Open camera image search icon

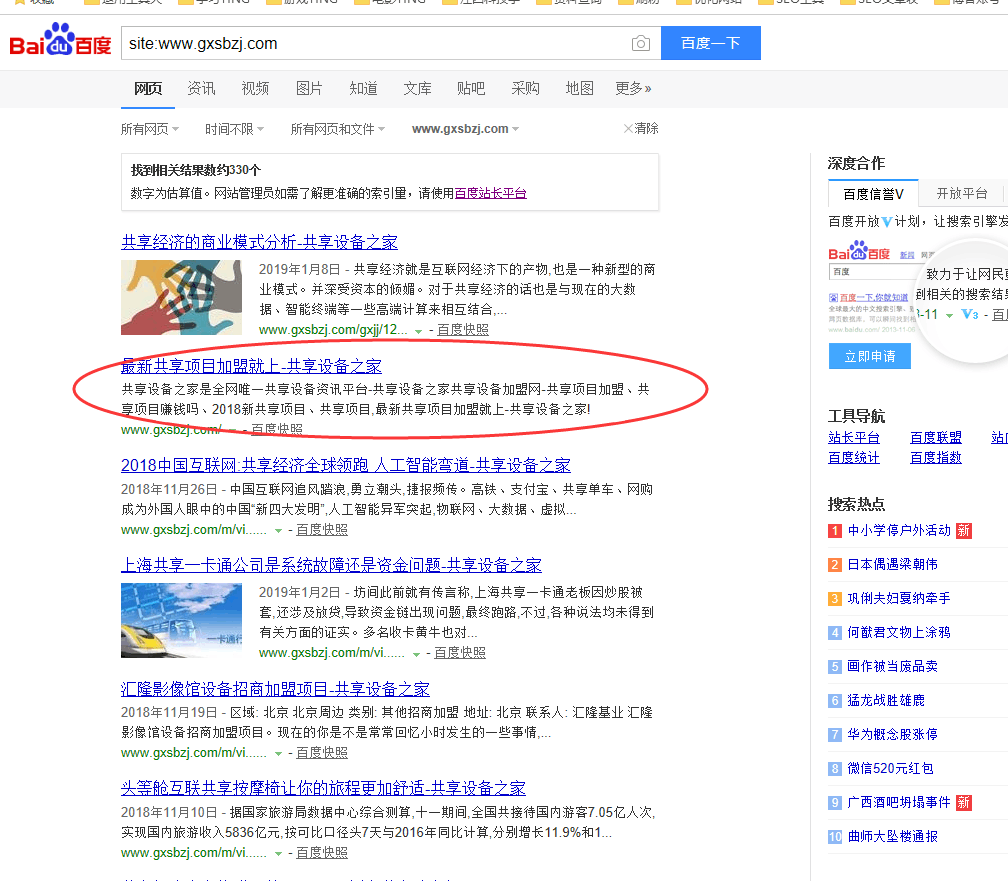pos(640,43)
